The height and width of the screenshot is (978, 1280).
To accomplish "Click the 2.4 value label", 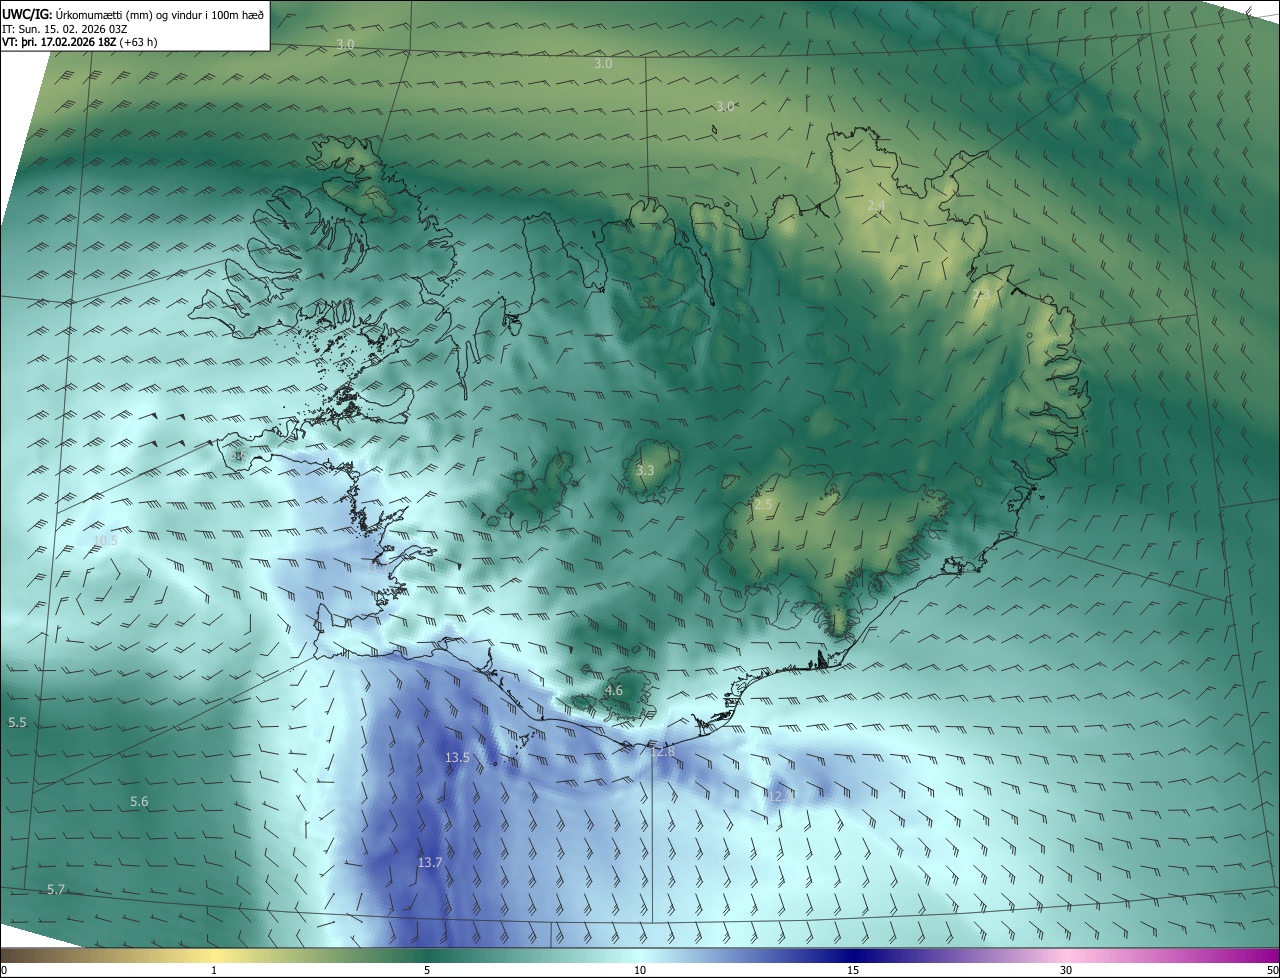I will (x=876, y=206).
